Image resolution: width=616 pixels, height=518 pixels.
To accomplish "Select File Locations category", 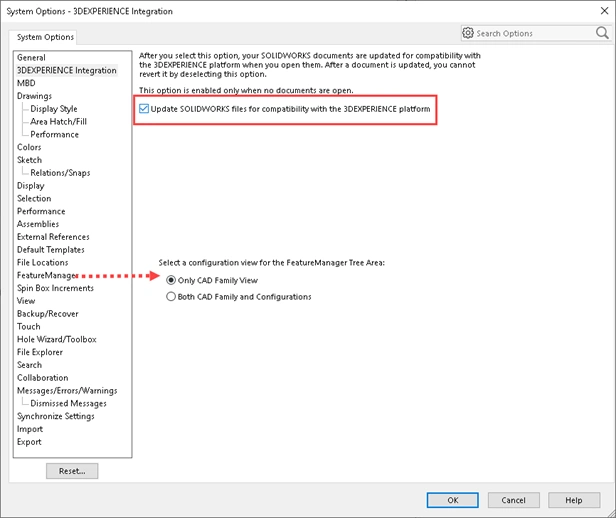I will click(x=42, y=262).
